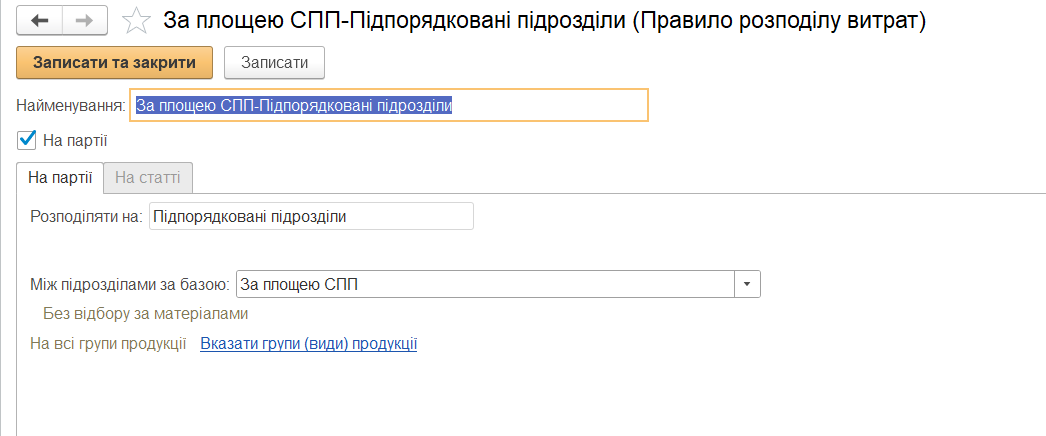Open the 'На статті' tab
This screenshot has height=436, width=1046.
148,178
